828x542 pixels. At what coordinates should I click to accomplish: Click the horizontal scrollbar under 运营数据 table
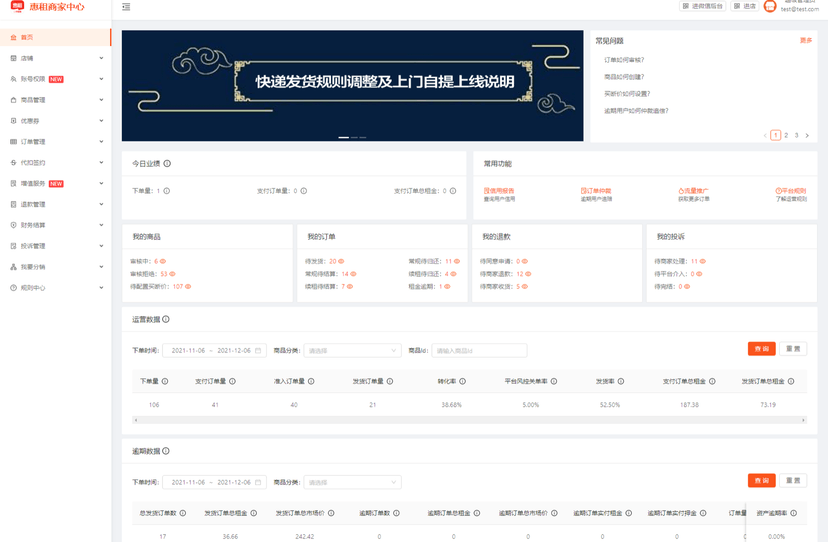(x=469, y=420)
